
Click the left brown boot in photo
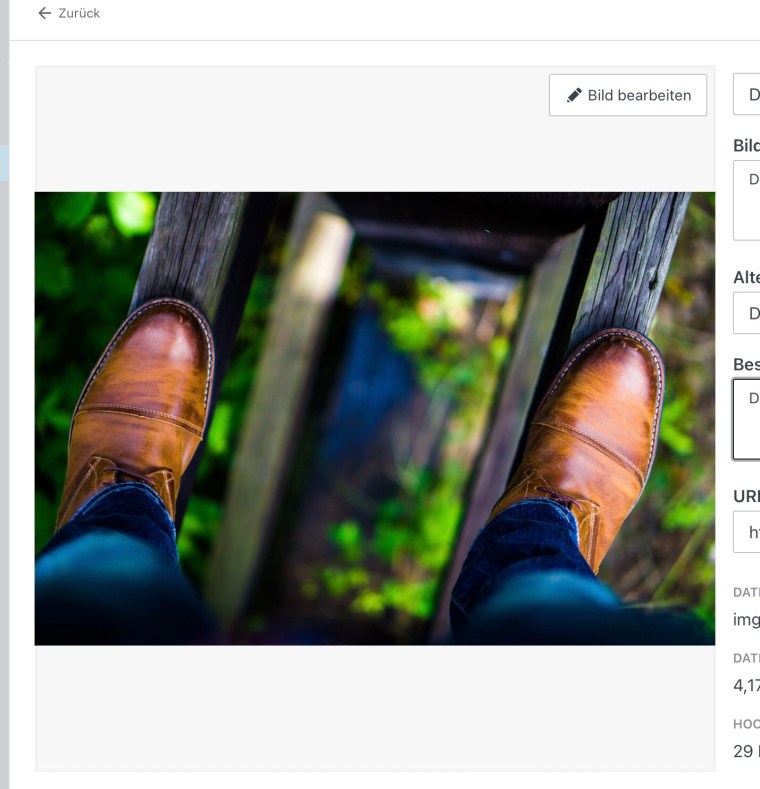tap(140, 400)
